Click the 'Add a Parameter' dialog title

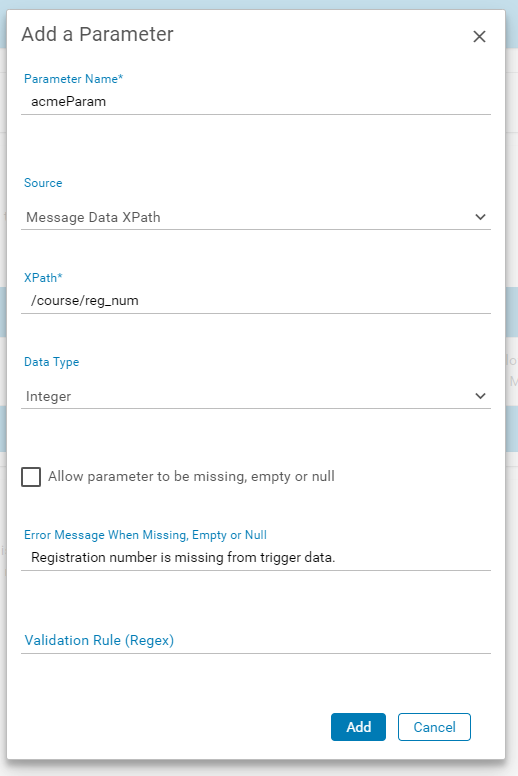(97, 34)
